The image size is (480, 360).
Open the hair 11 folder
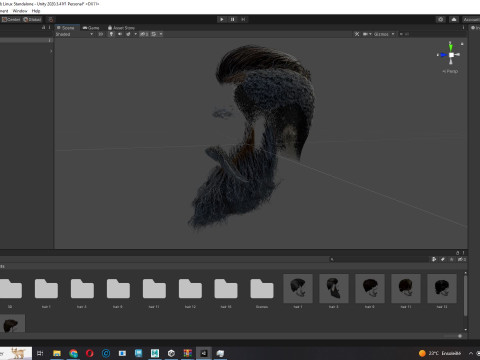[154, 289]
